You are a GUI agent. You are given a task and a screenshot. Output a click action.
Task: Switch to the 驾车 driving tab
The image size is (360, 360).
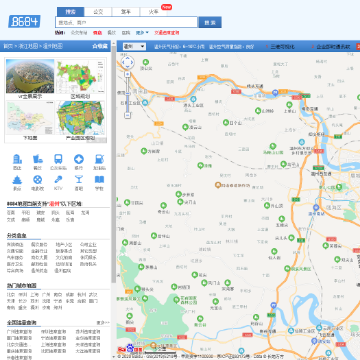click(x=126, y=12)
